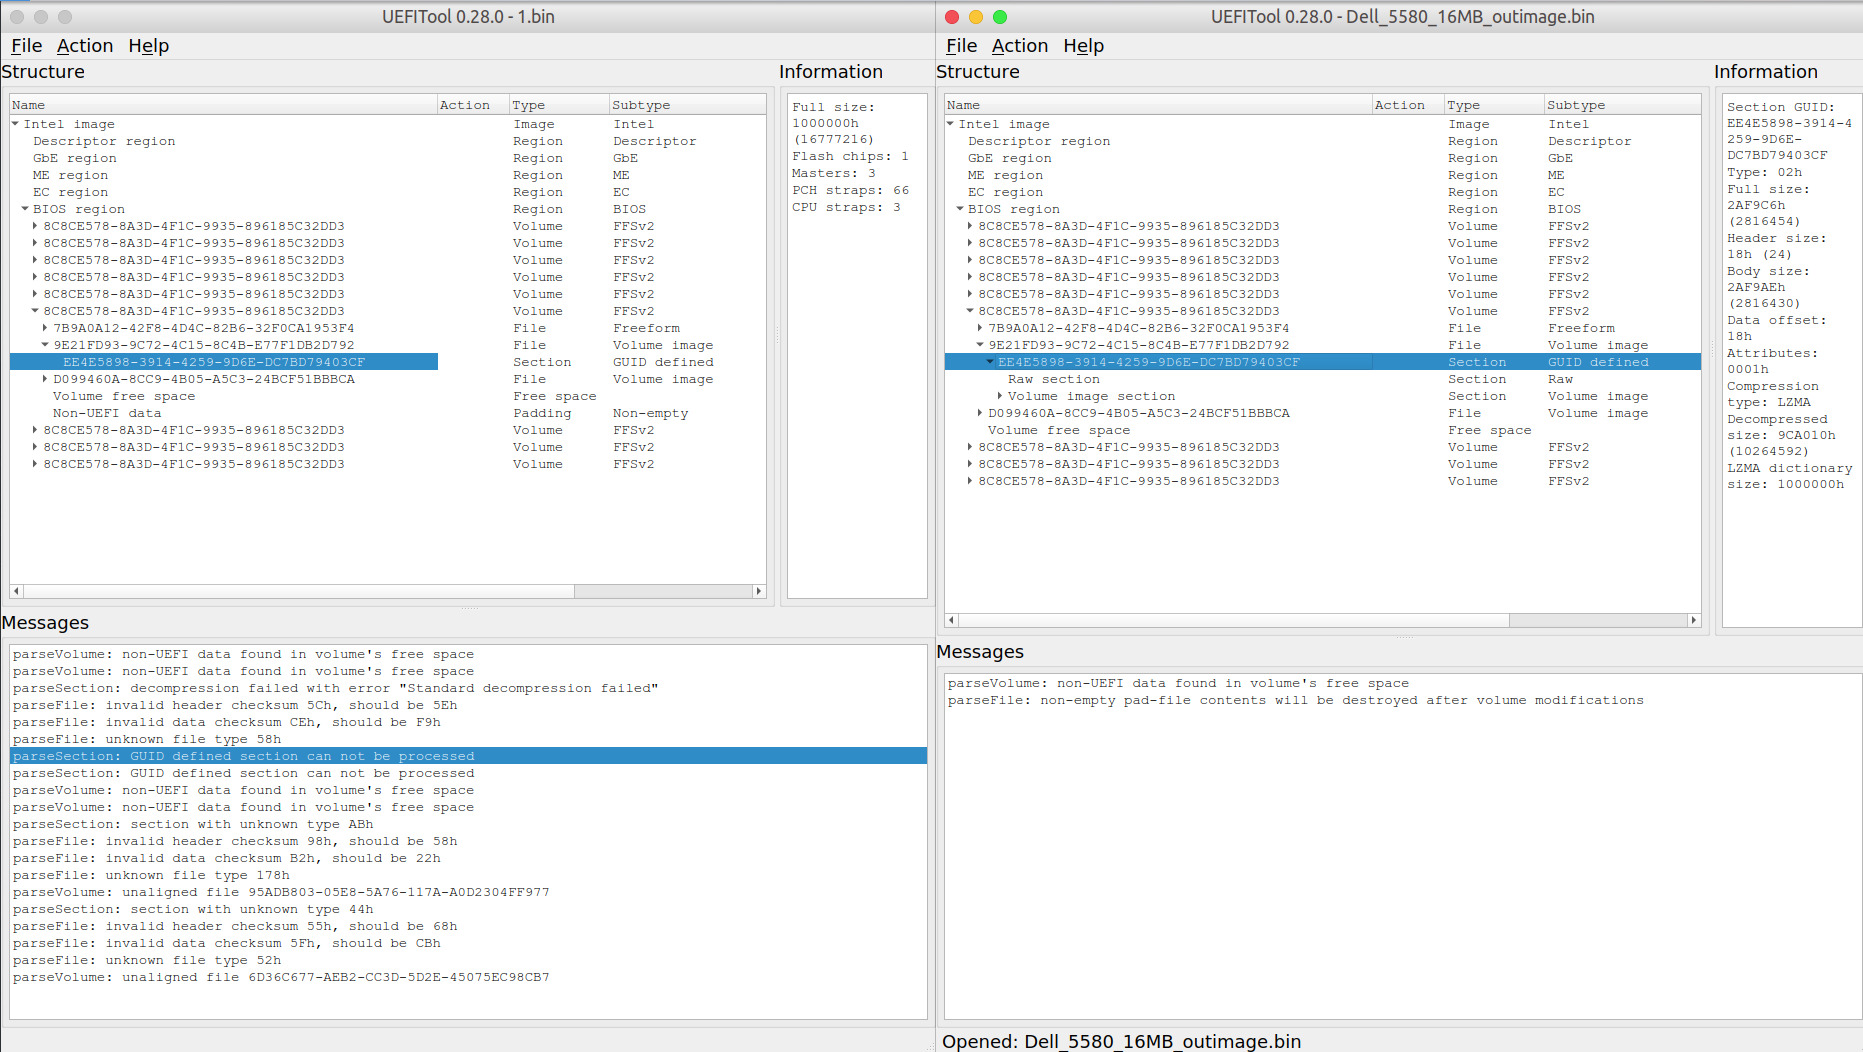Image resolution: width=1863 pixels, height=1052 pixels.
Task: Expand 7B9A0A12 Freeform file in the 1.bin tree
Action: (x=45, y=328)
